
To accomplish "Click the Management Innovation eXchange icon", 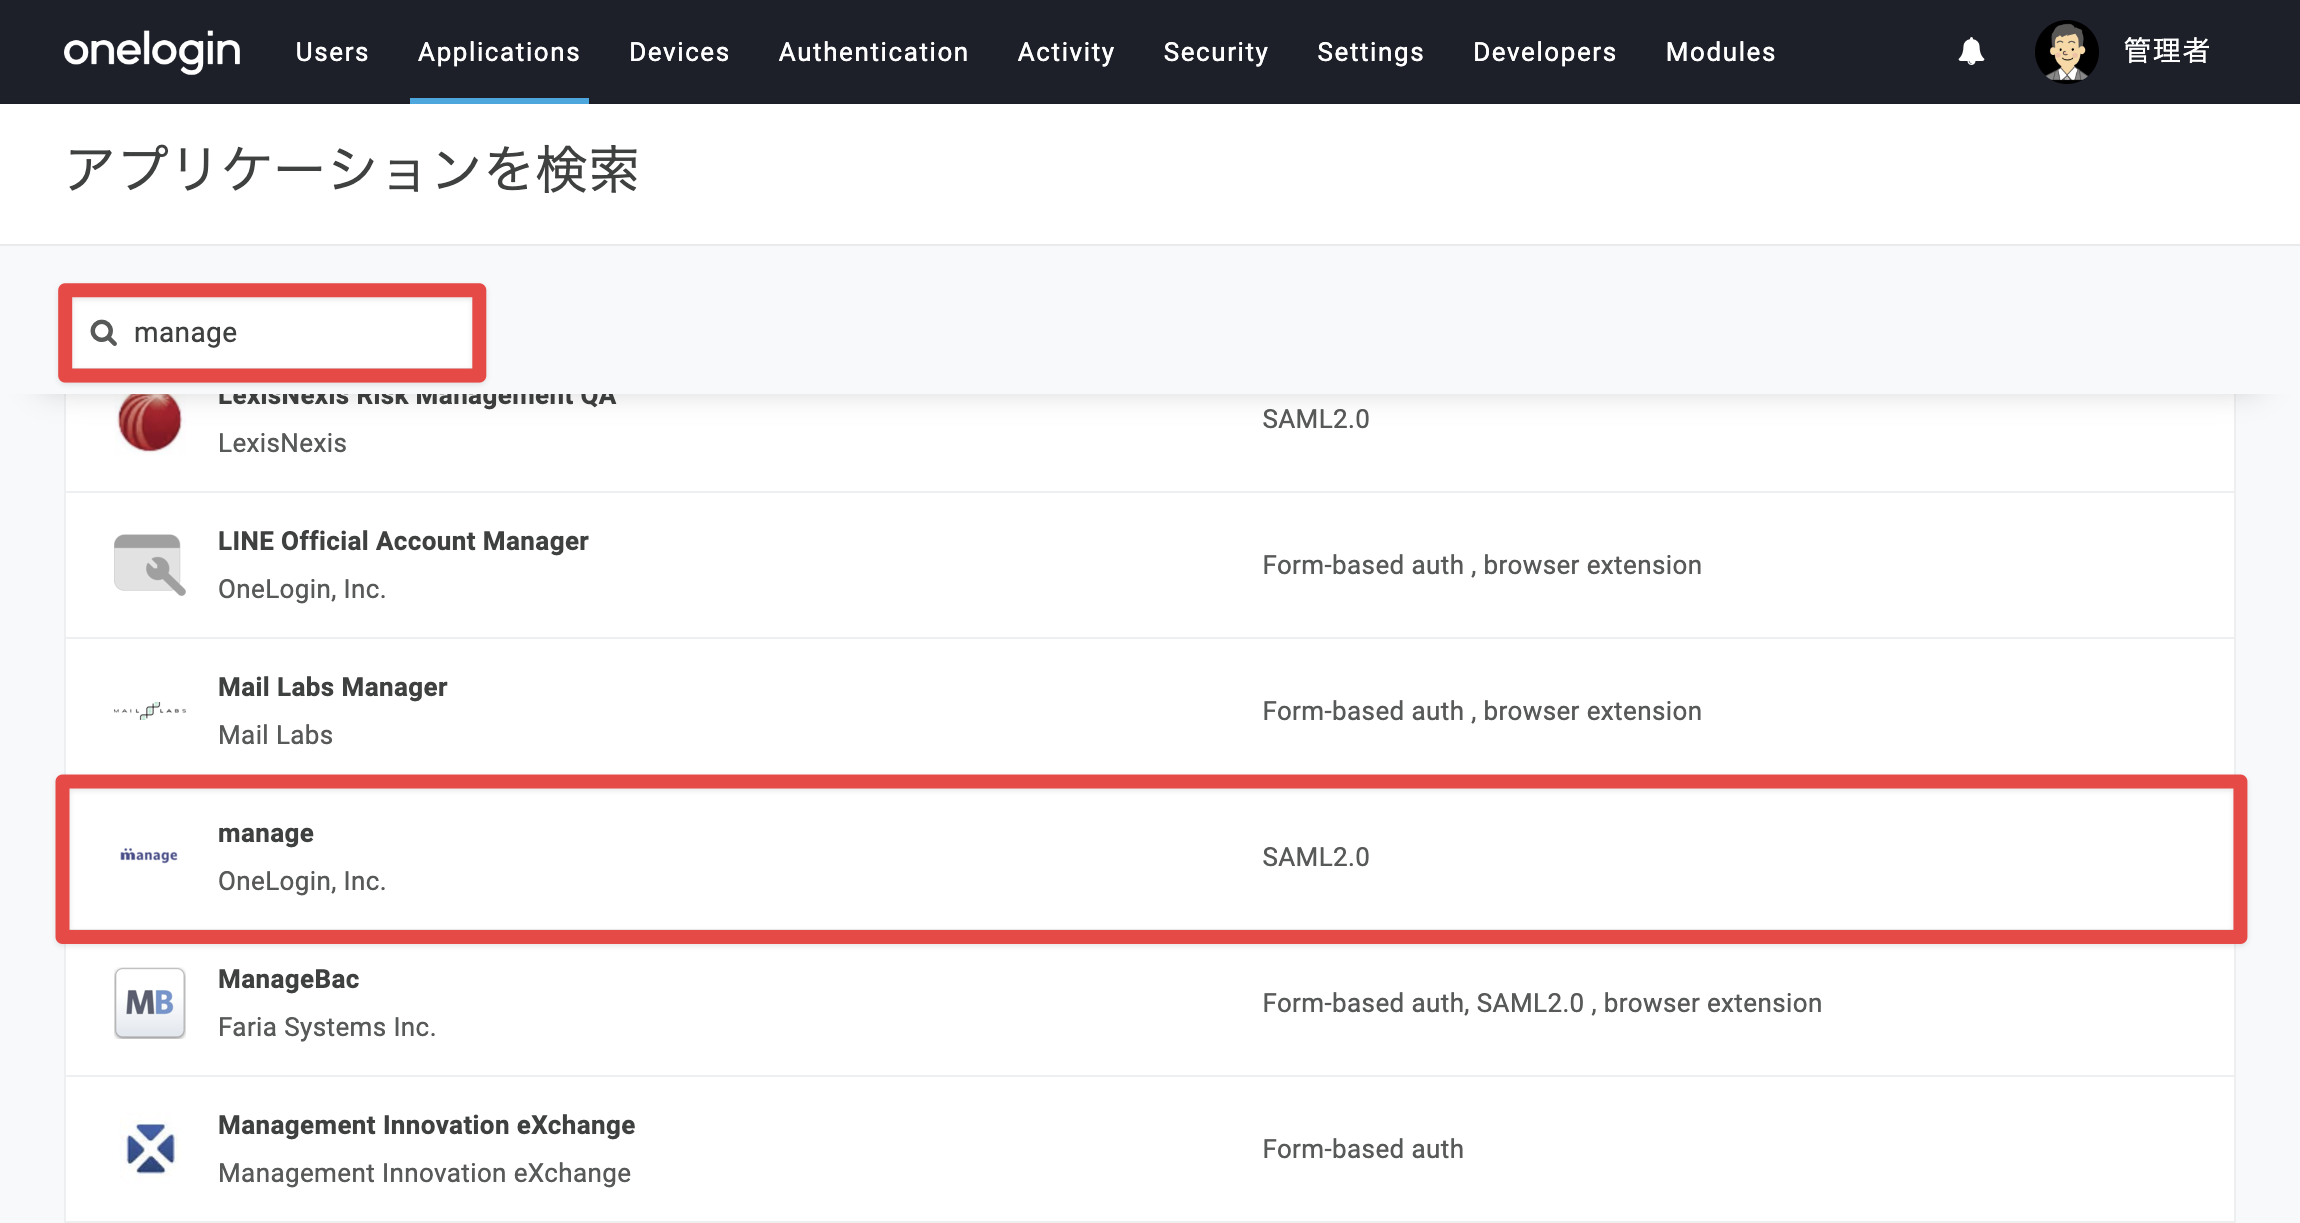I will tap(150, 1148).
